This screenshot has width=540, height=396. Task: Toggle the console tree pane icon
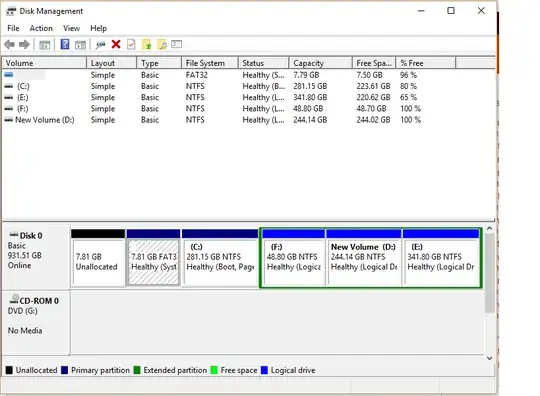click(x=44, y=45)
